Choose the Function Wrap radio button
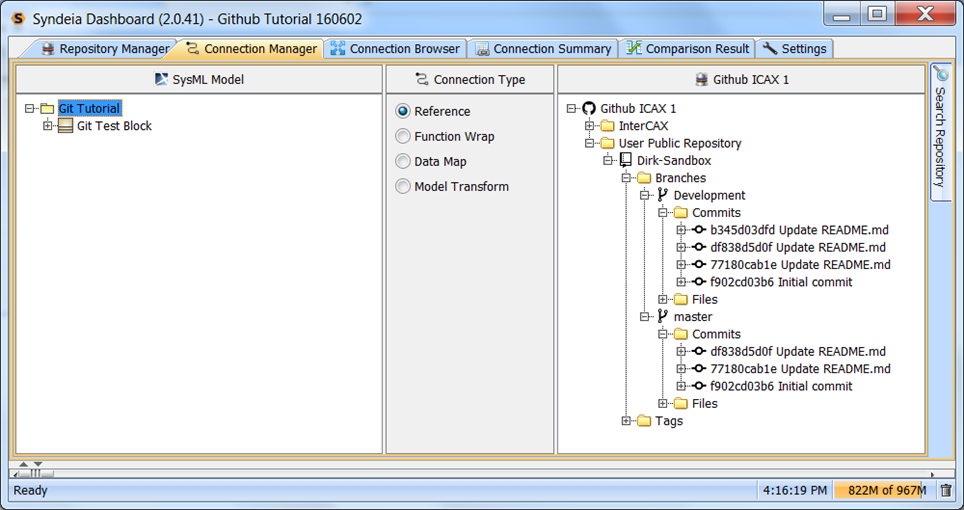 coord(403,136)
